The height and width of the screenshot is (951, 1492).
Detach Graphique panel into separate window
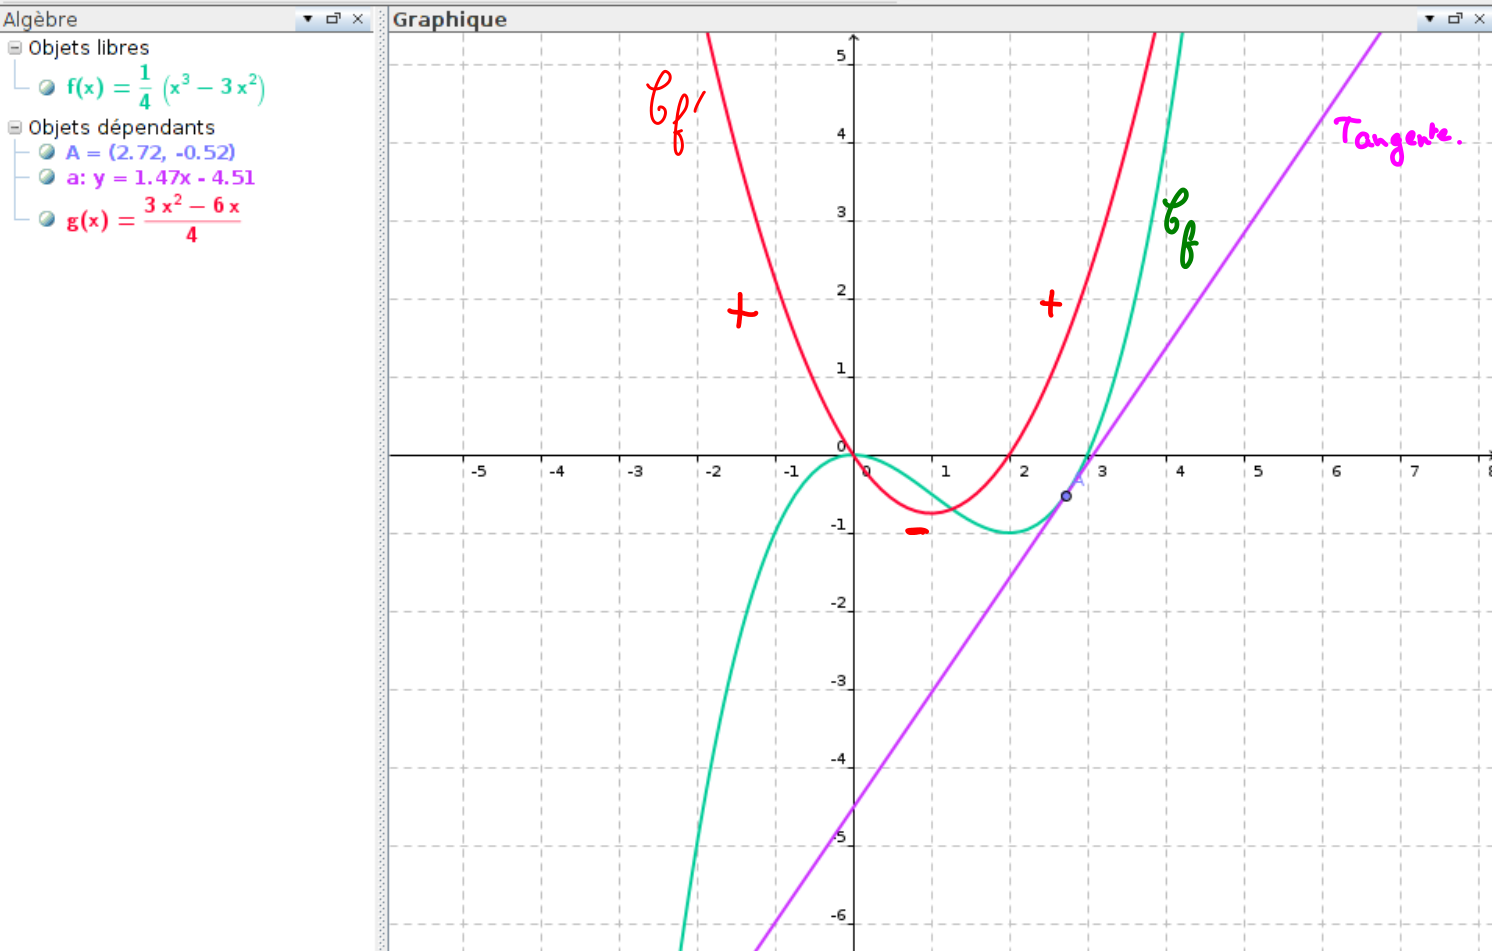click(1455, 19)
